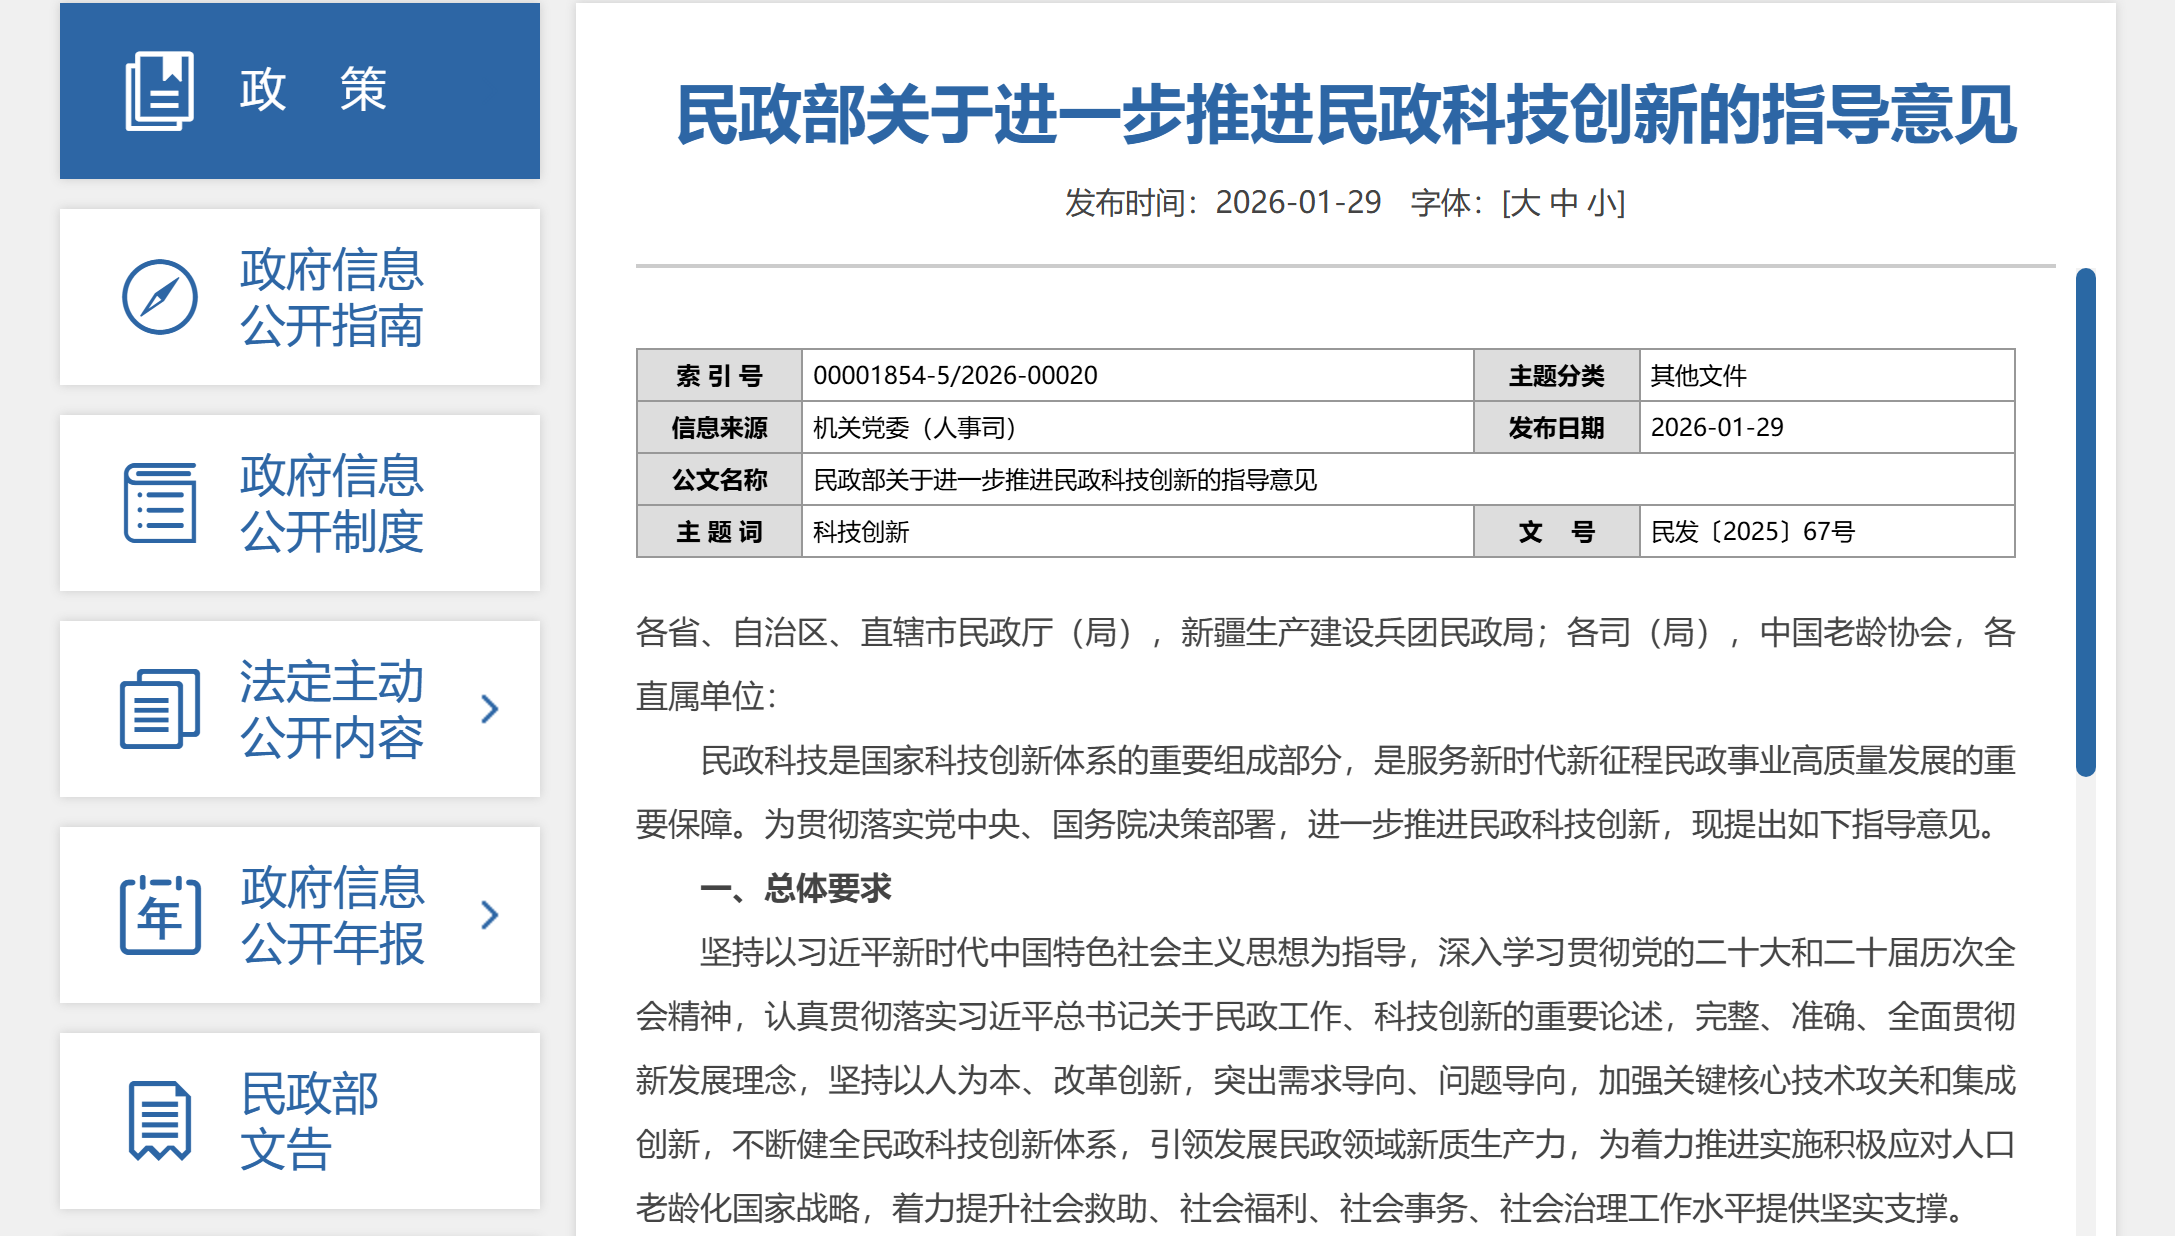Click the list icon for 政府信息公开制度
The width and height of the screenshot is (2175, 1236).
coord(159,503)
